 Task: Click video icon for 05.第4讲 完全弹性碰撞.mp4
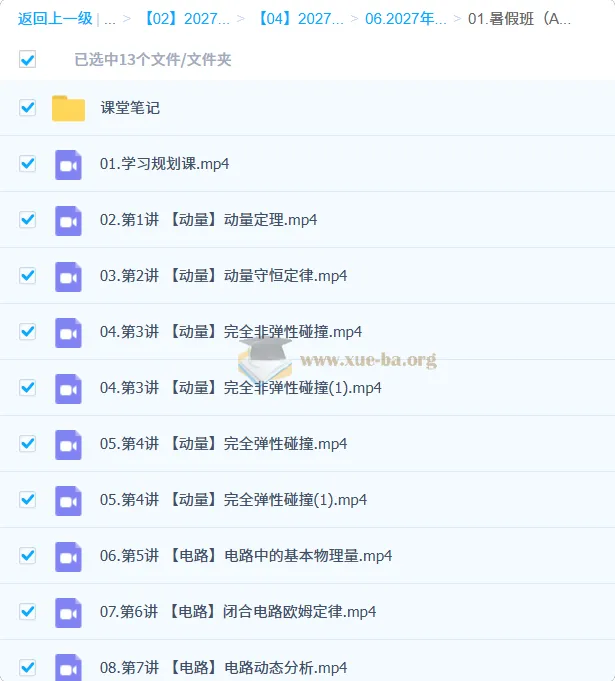click(68, 445)
